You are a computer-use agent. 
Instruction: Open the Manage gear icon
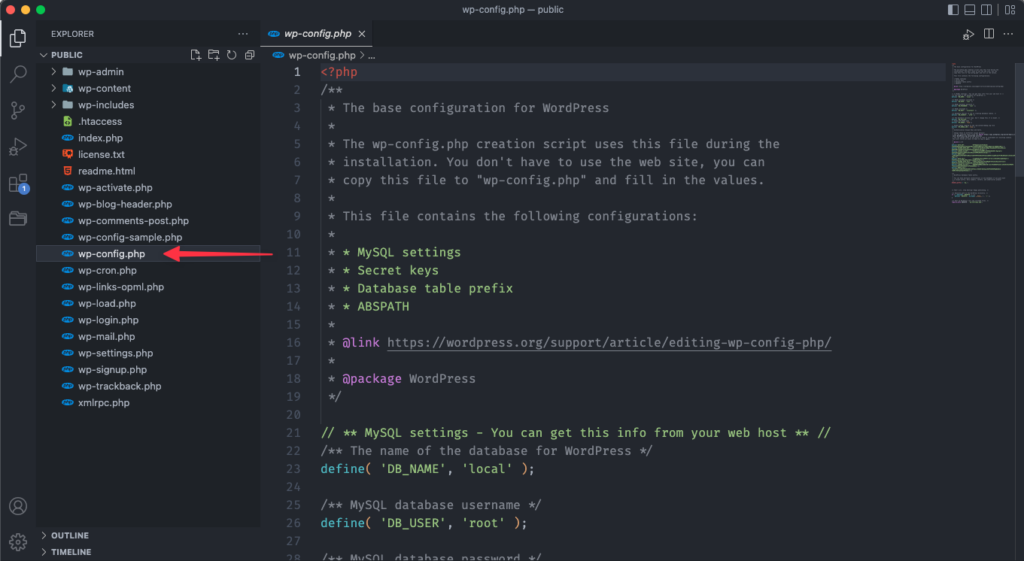(18, 541)
